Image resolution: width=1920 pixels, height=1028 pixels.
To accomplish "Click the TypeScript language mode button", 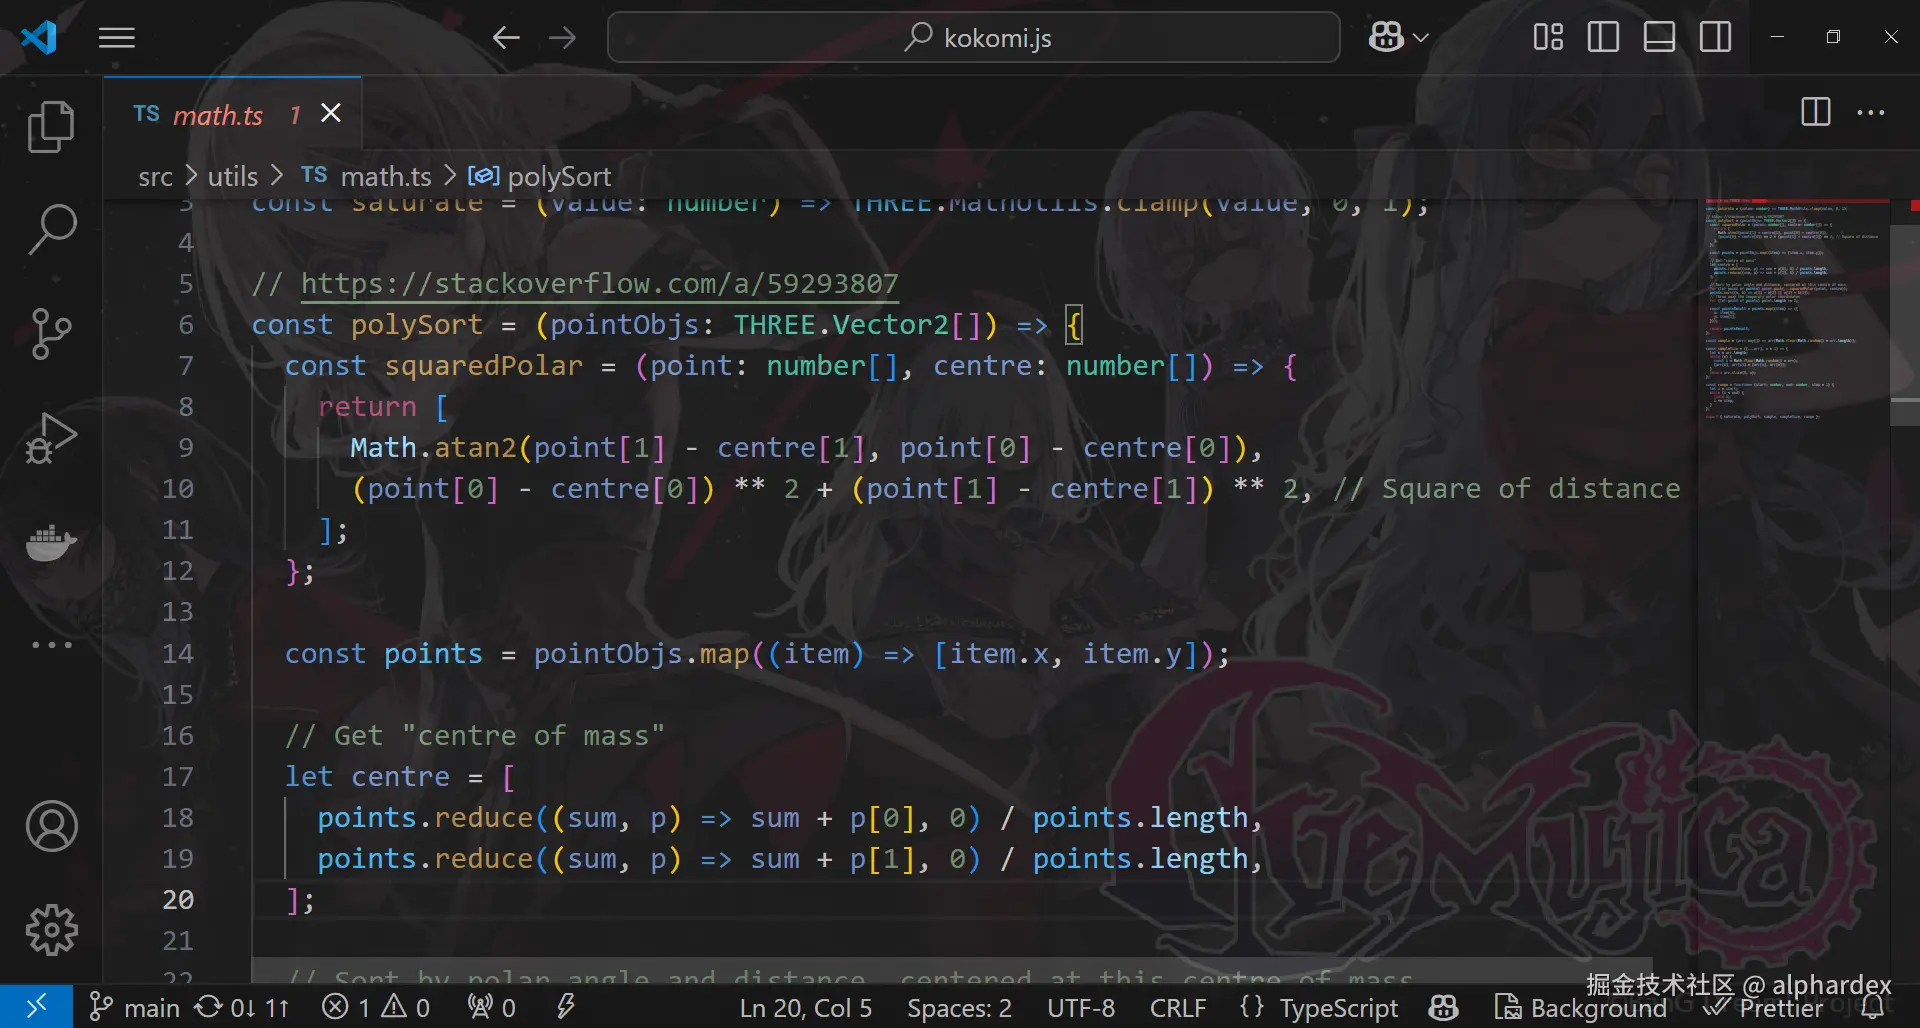I will tap(1338, 1008).
